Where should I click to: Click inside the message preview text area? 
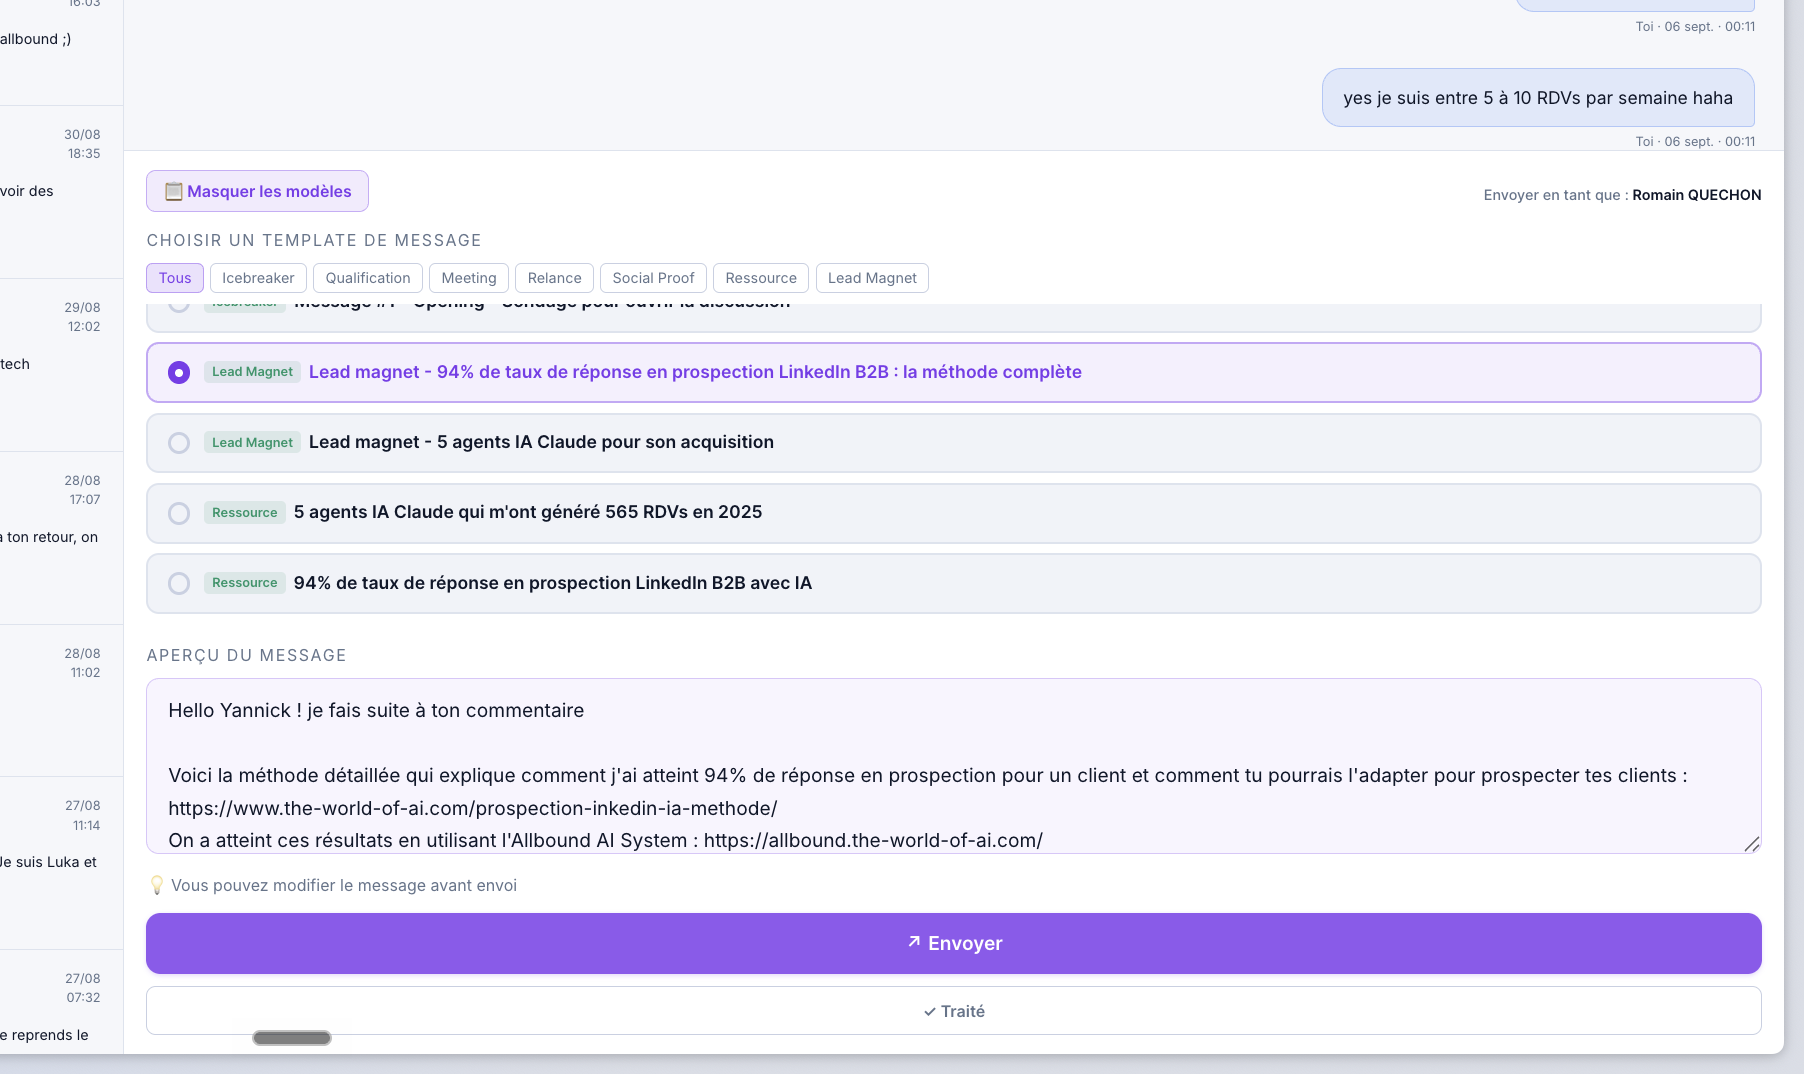[954, 766]
